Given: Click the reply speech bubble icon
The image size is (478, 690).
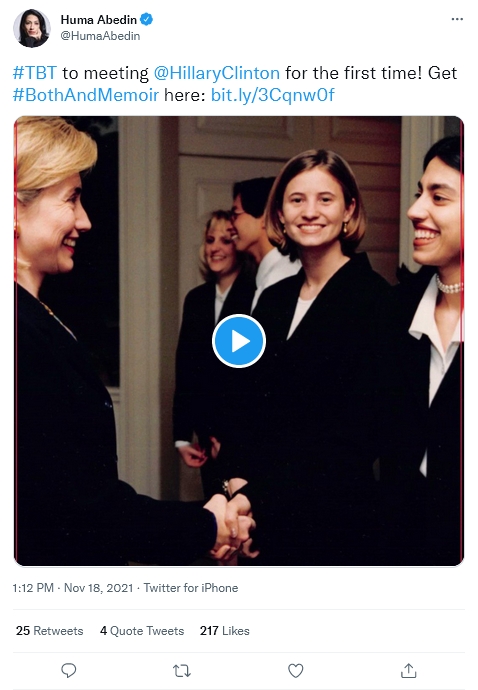Looking at the screenshot, I should point(69,671).
